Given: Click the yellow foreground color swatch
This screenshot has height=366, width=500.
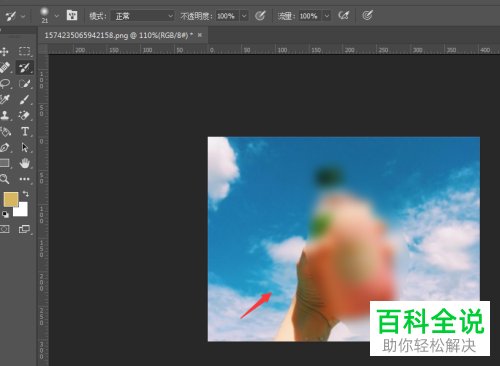Looking at the screenshot, I should coord(10,199).
